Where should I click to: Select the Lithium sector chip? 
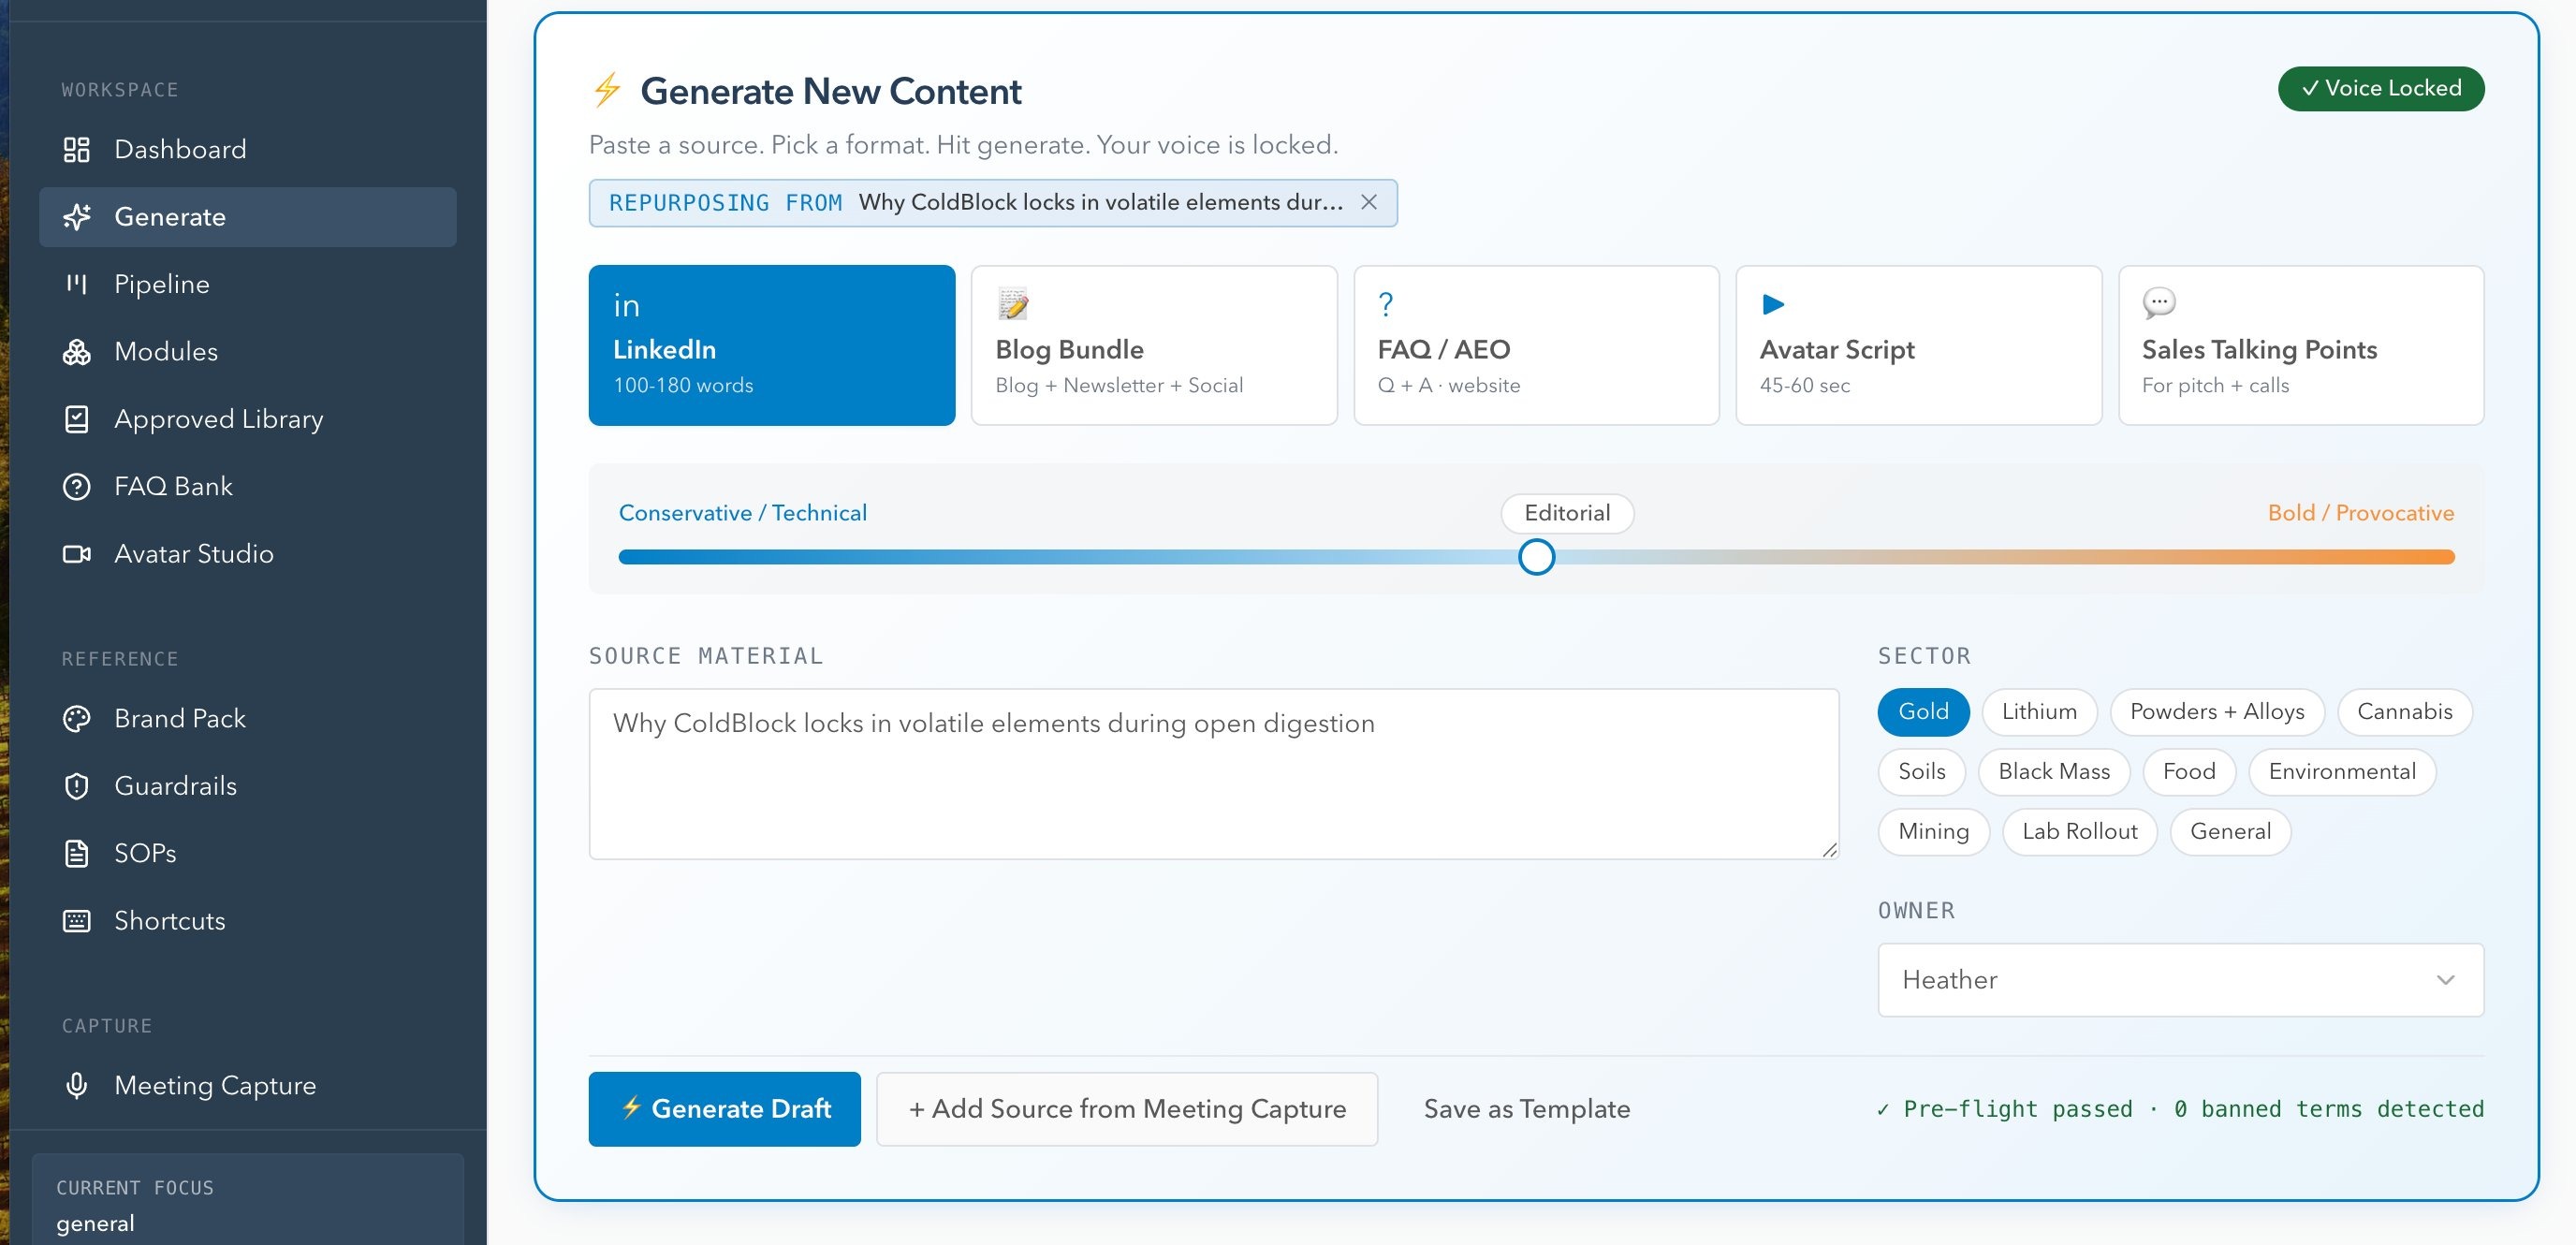[2039, 712]
